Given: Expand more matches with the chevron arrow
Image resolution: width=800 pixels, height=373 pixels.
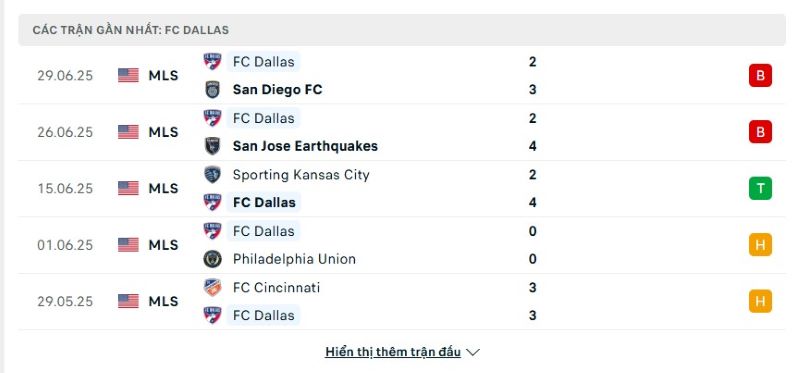Looking at the screenshot, I should [473, 353].
